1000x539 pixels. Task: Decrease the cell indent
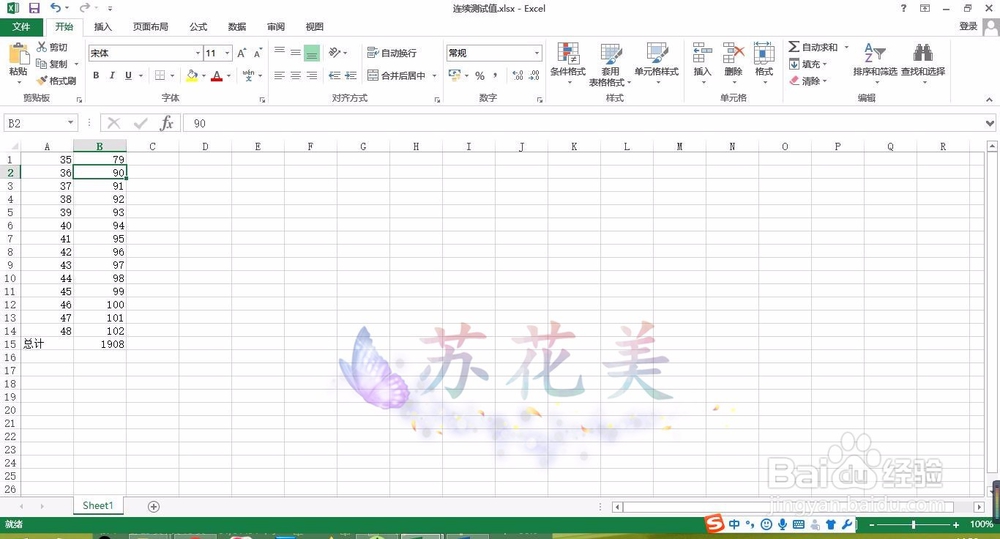pyautogui.click(x=334, y=75)
